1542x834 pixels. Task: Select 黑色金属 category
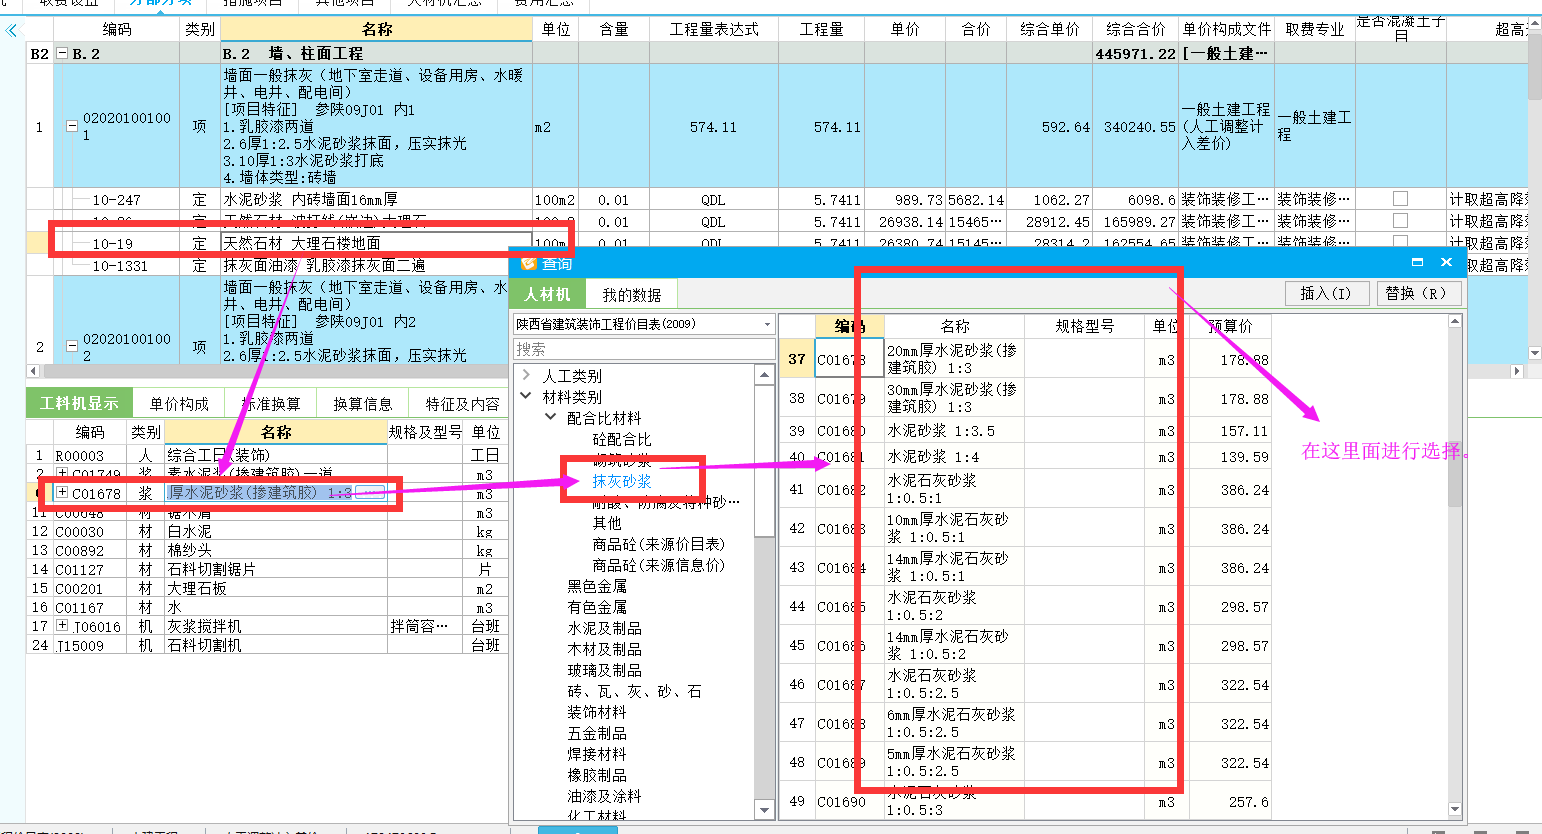pyautogui.click(x=598, y=586)
